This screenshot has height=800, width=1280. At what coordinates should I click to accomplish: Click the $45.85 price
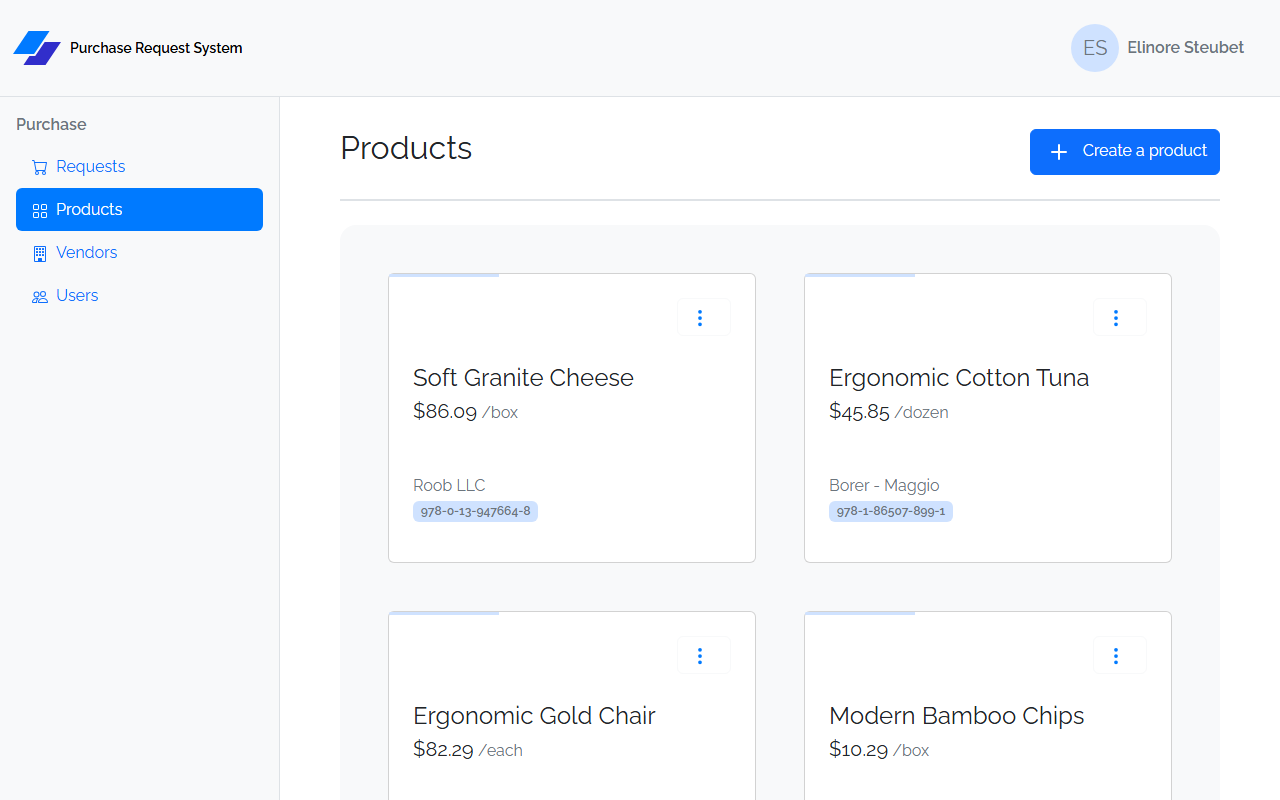tap(859, 411)
